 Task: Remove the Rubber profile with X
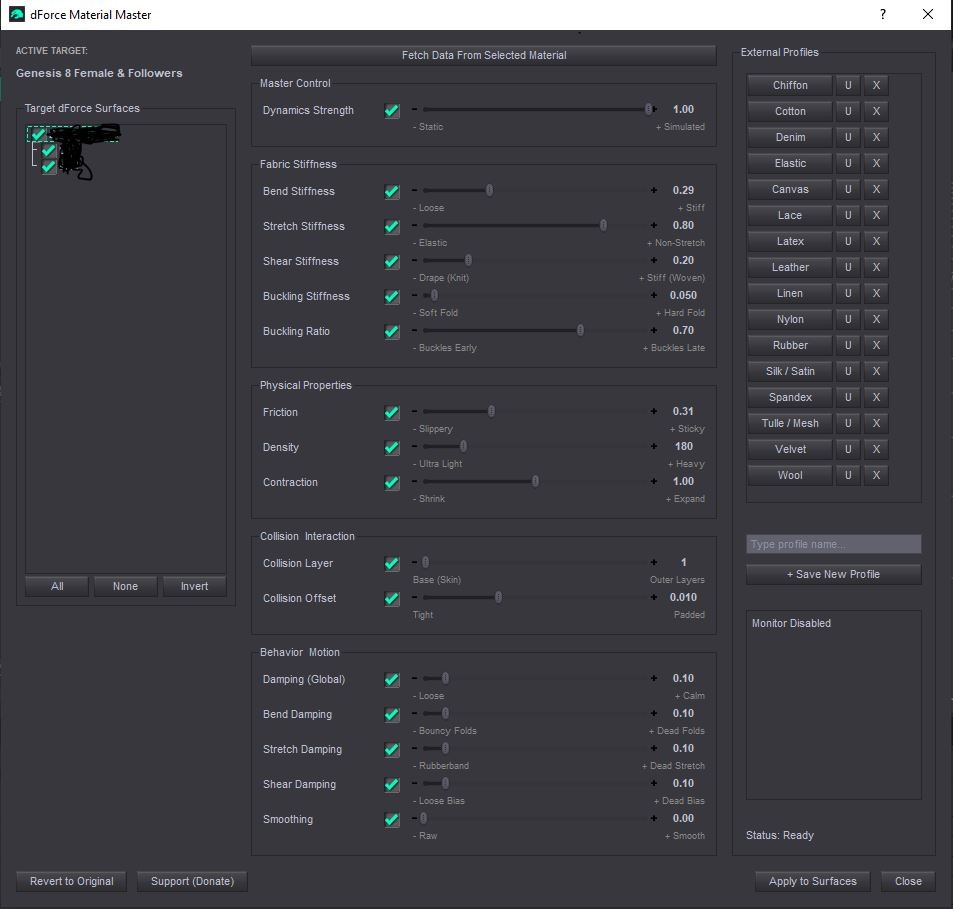(876, 345)
